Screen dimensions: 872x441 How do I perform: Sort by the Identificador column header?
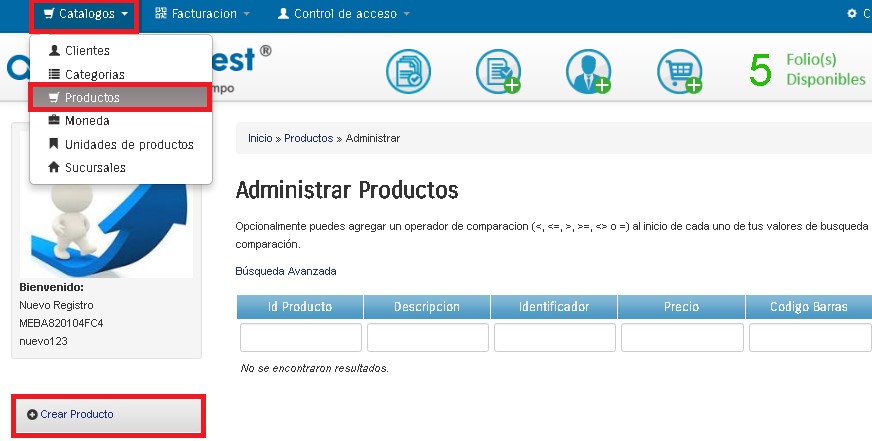(x=553, y=307)
